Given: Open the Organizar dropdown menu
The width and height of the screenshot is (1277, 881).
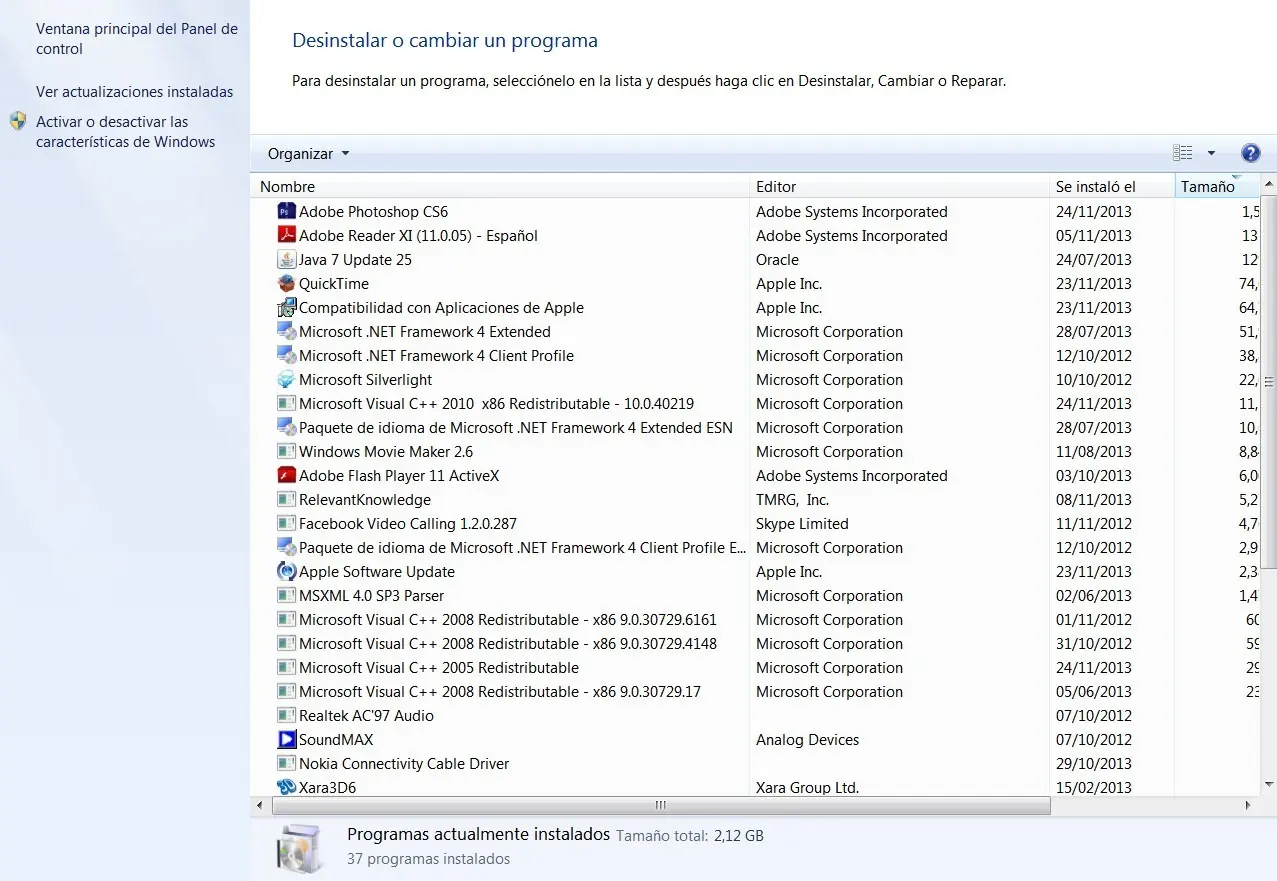Looking at the screenshot, I should (309, 154).
